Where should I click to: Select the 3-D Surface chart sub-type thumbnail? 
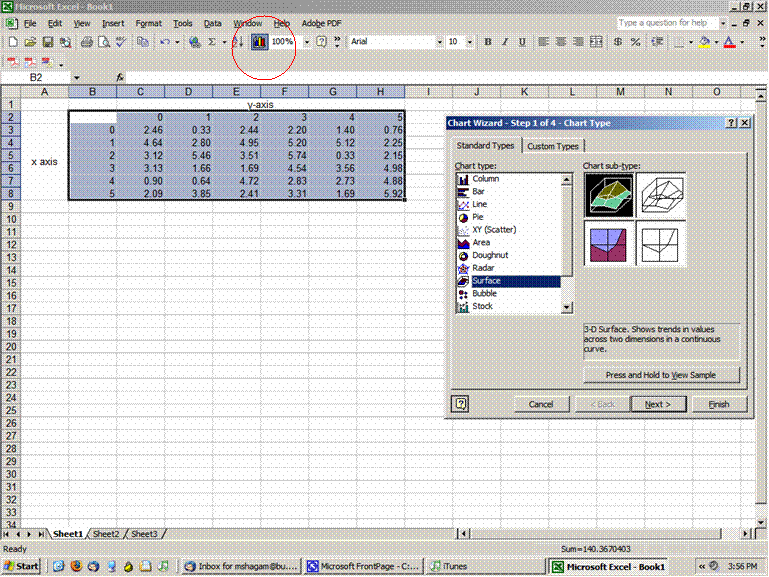pyautogui.click(x=608, y=193)
